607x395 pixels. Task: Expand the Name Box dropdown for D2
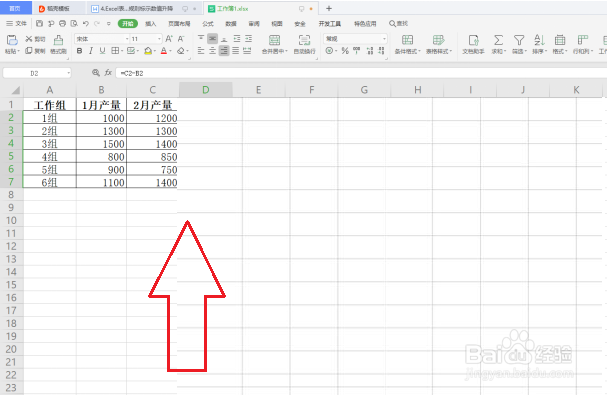pos(69,73)
